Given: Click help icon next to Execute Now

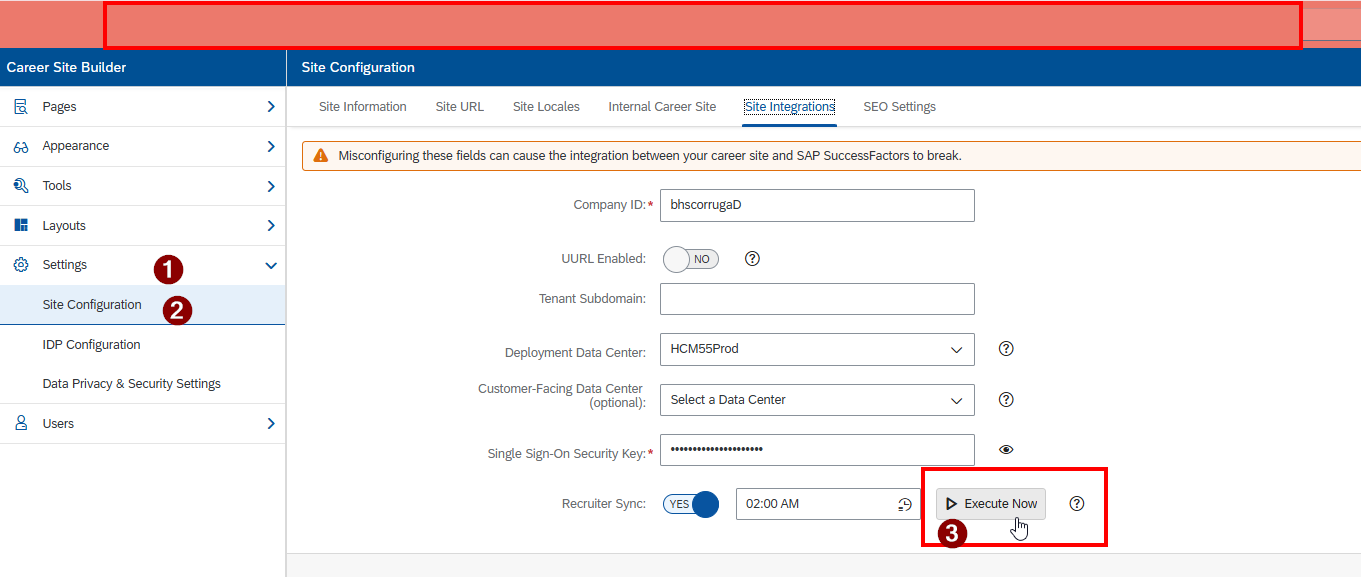Looking at the screenshot, I should coord(1076,504).
